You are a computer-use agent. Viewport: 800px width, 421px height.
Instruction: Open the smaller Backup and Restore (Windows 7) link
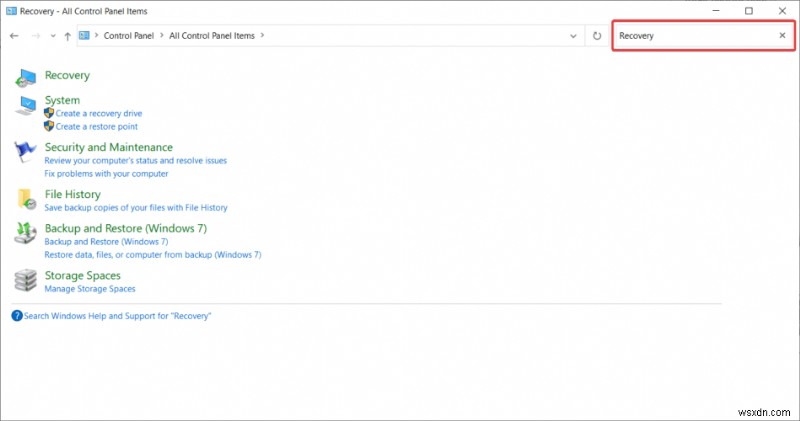click(x=106, y=241)
